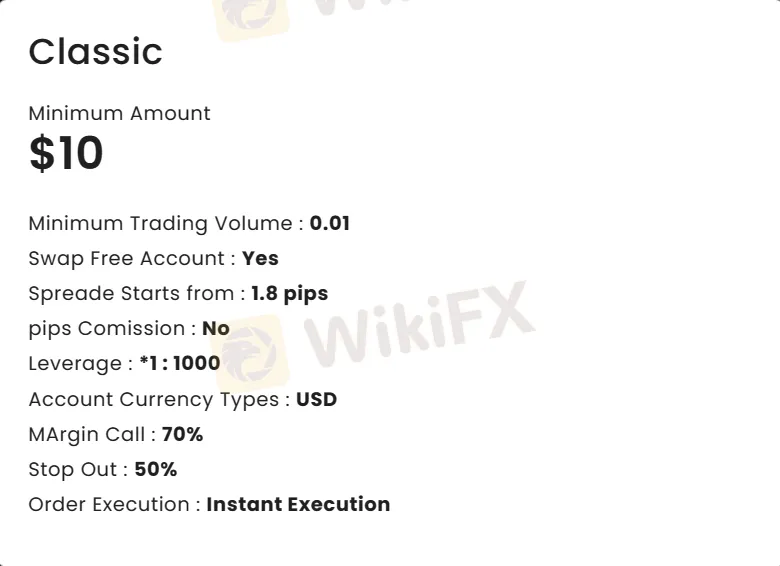
Task: Click the Swap Free Account label
Action: point(132,258)
